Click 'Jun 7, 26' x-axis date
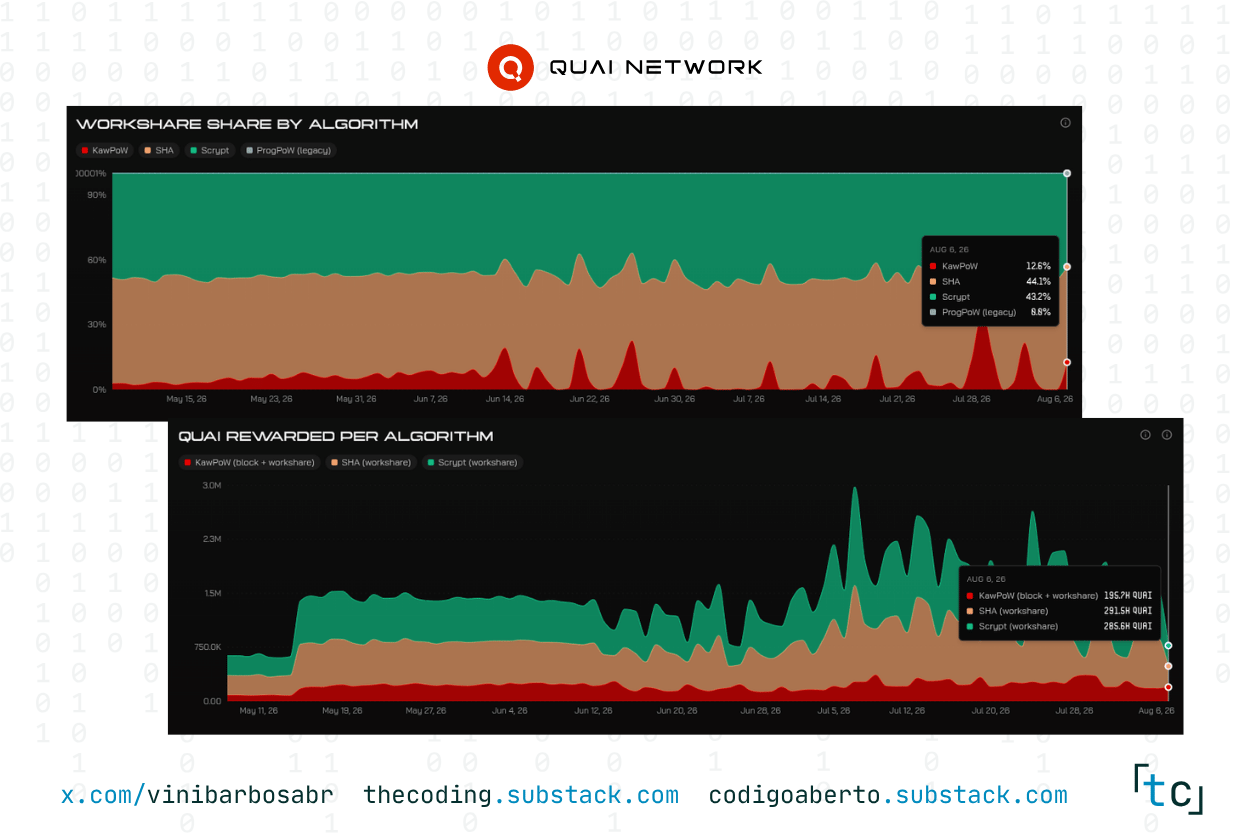 [431, 399]
